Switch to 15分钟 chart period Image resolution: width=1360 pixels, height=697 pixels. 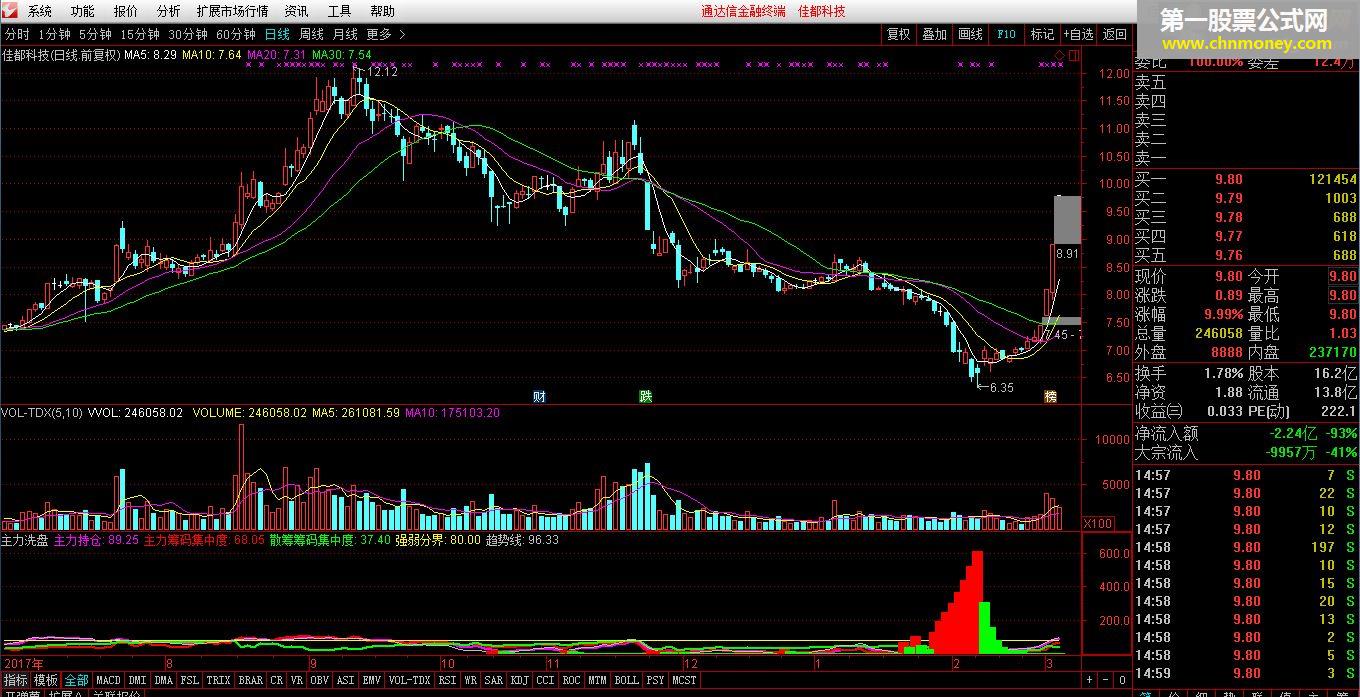(140, 34)
